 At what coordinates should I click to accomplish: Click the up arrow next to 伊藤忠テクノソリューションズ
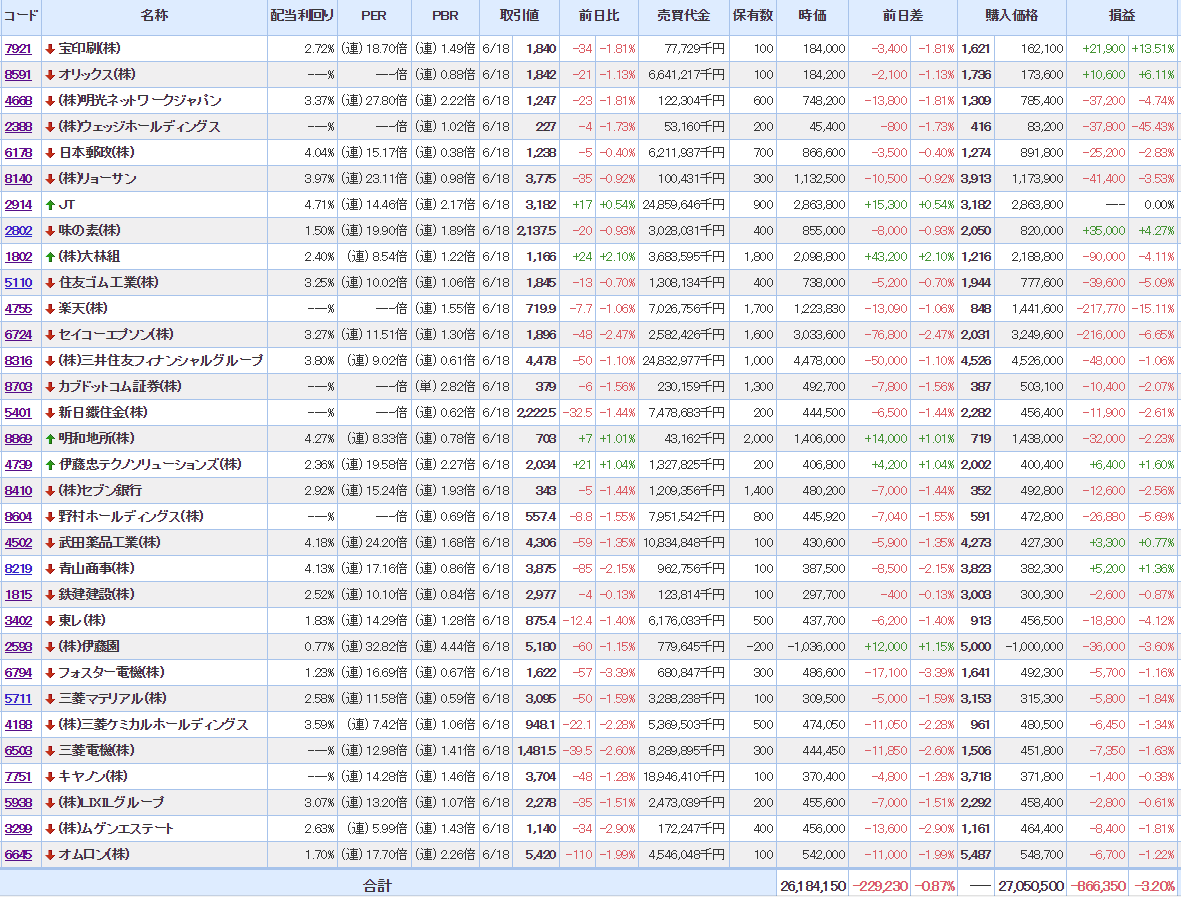pyautogui.click(x=50, y=464)
